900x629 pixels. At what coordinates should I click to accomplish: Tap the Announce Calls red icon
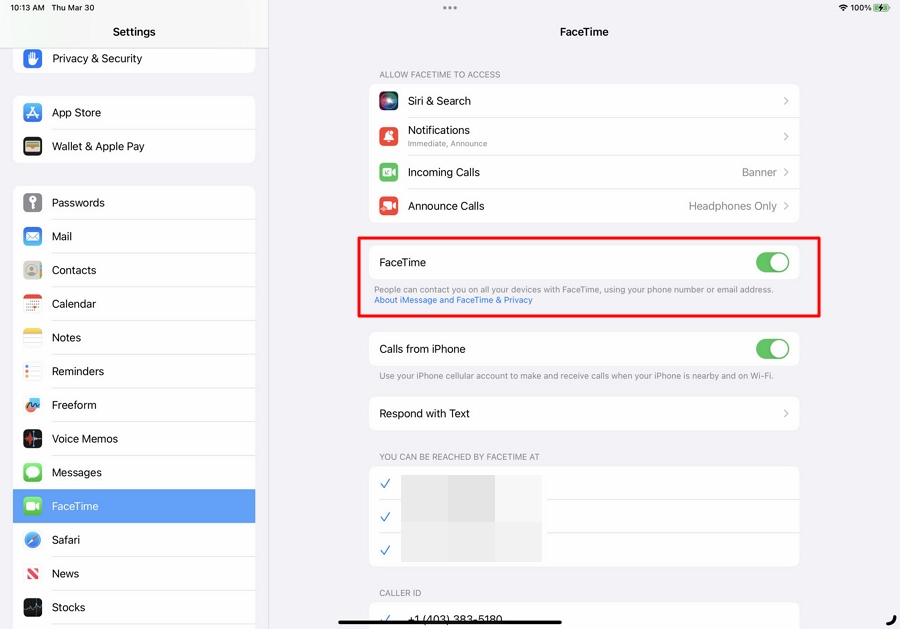[x=389, y=206]
